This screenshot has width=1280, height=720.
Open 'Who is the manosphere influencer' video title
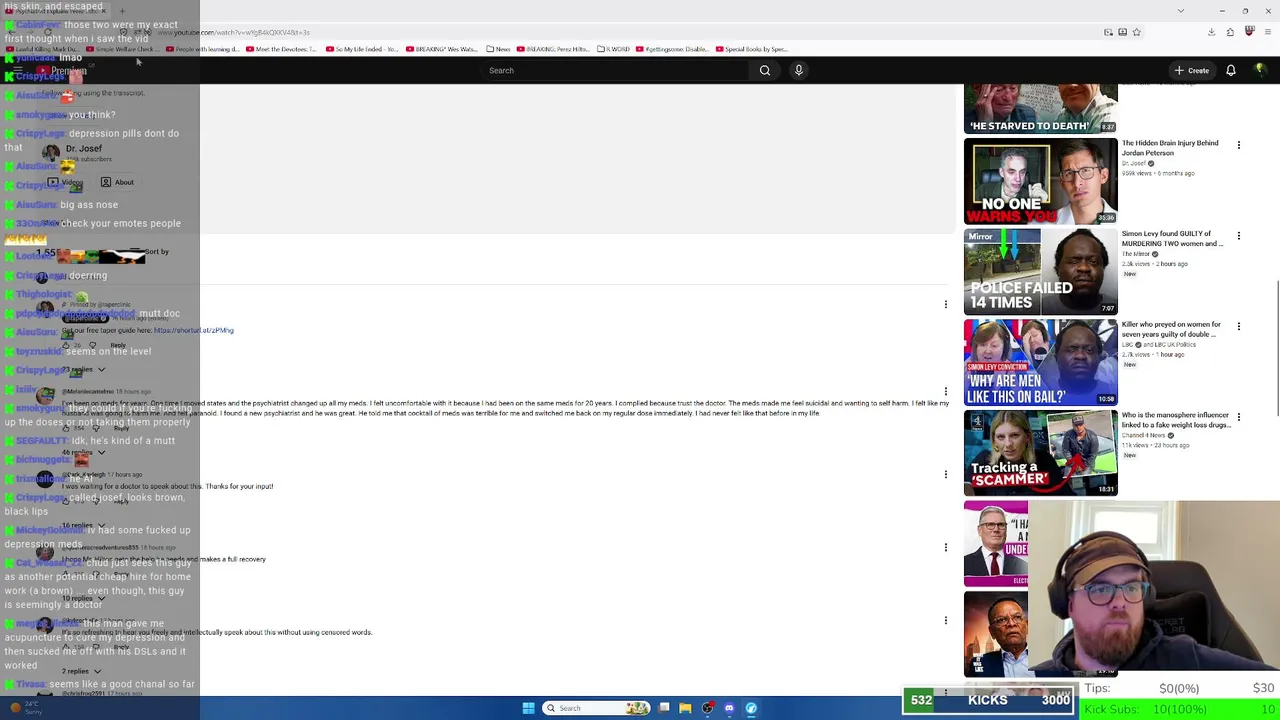[1176, 420]
